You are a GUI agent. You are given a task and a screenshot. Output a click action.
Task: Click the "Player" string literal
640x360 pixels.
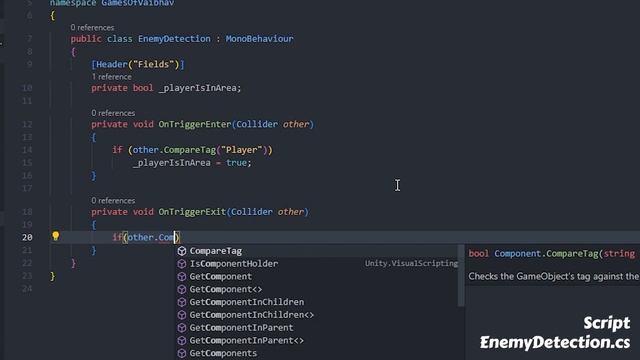coord(241,150)
